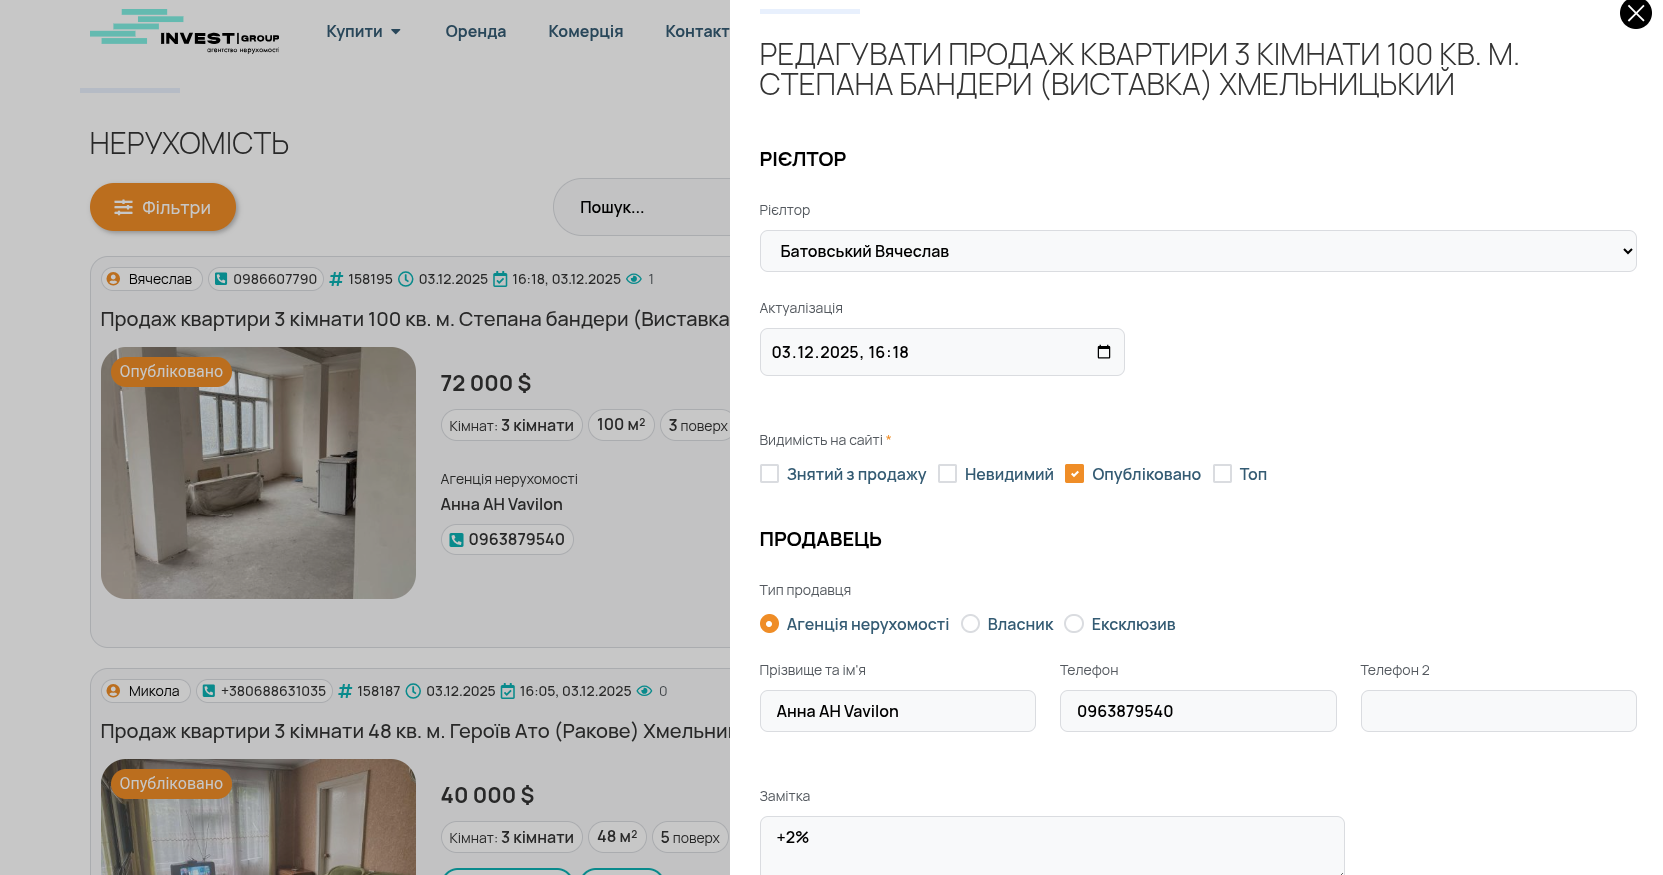Close the edit listing panel

[1635, 14]
